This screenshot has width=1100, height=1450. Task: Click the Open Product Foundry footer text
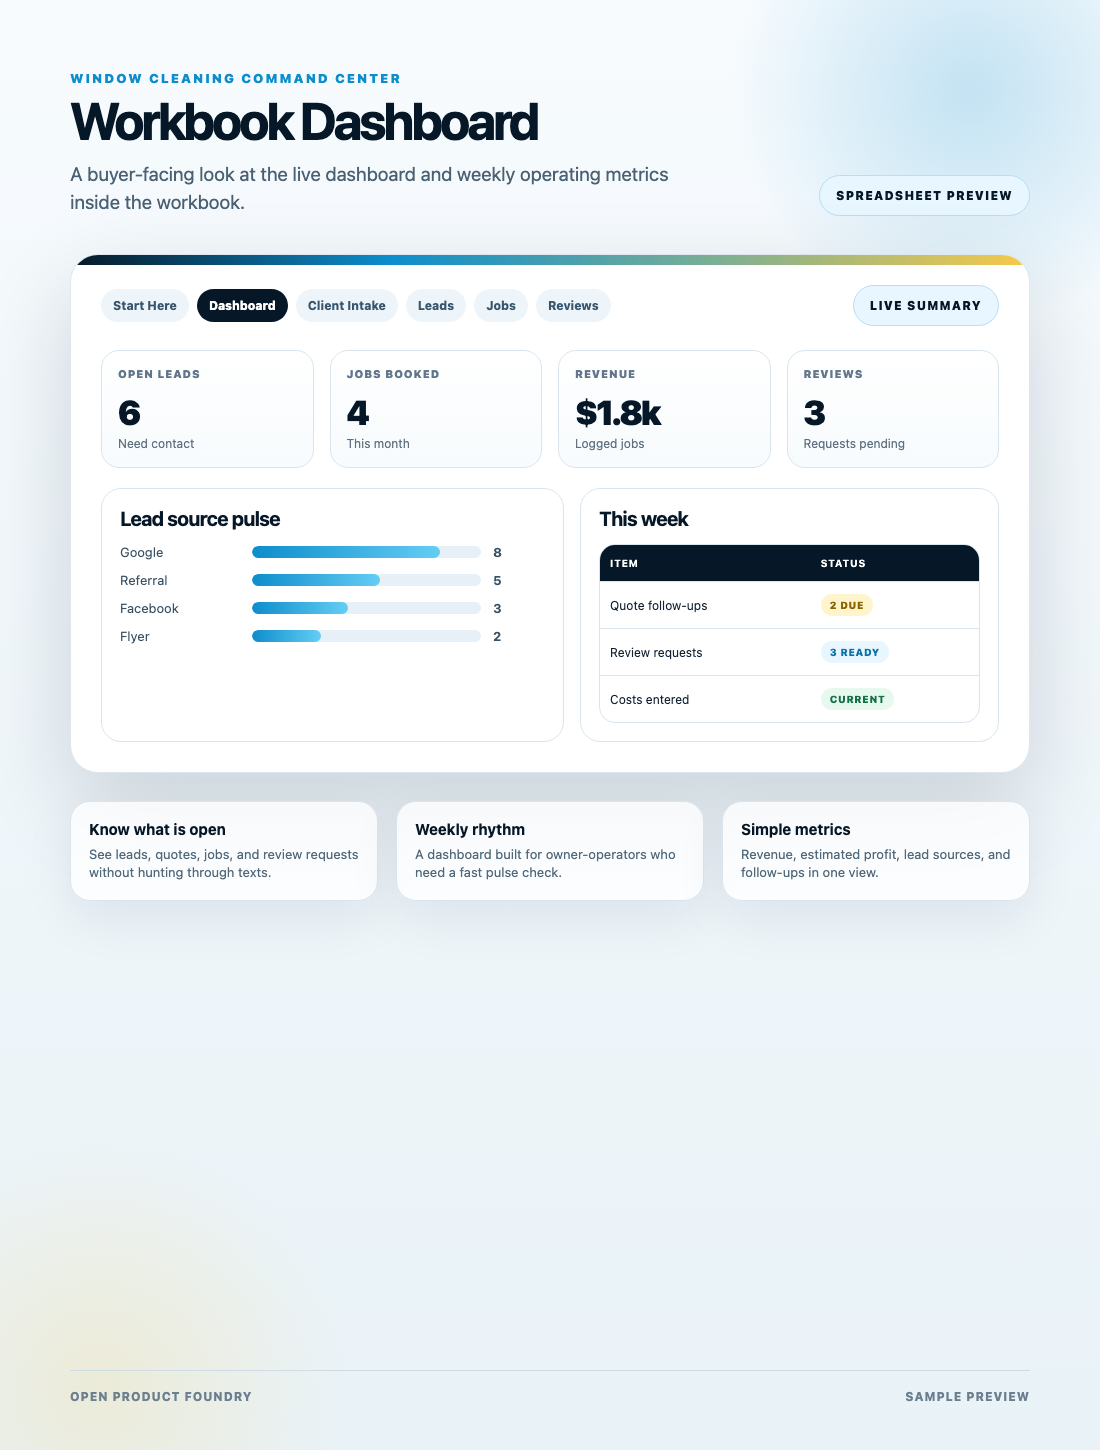pos(161,1397)
